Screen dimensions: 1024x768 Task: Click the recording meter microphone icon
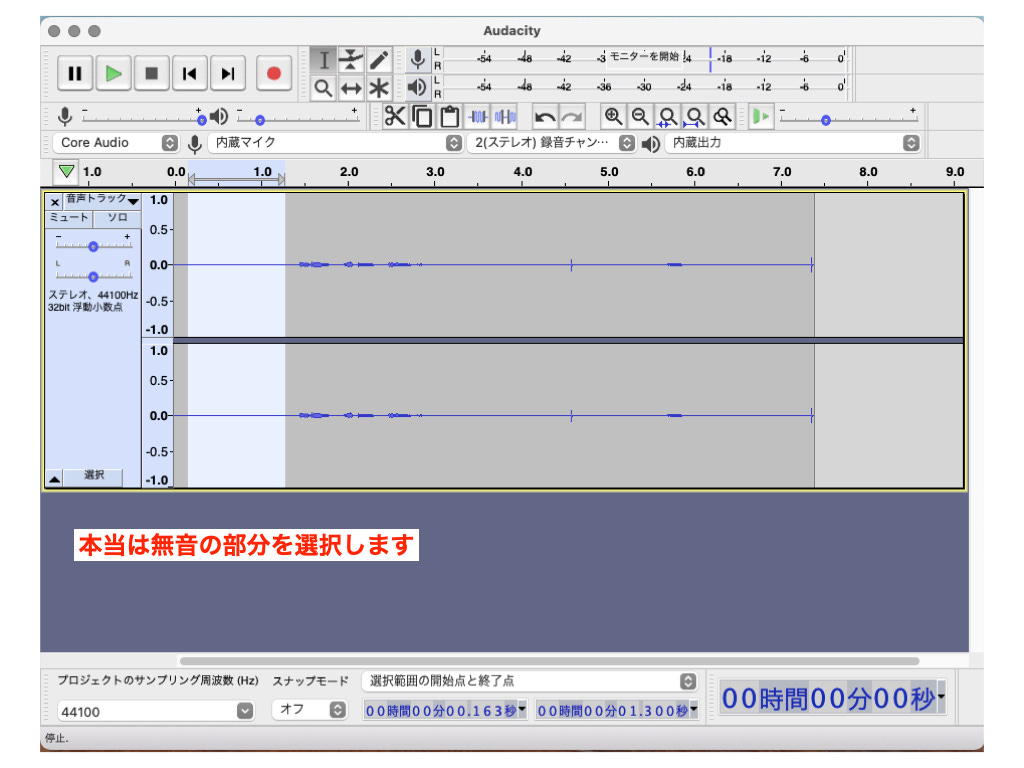(417, 59)
